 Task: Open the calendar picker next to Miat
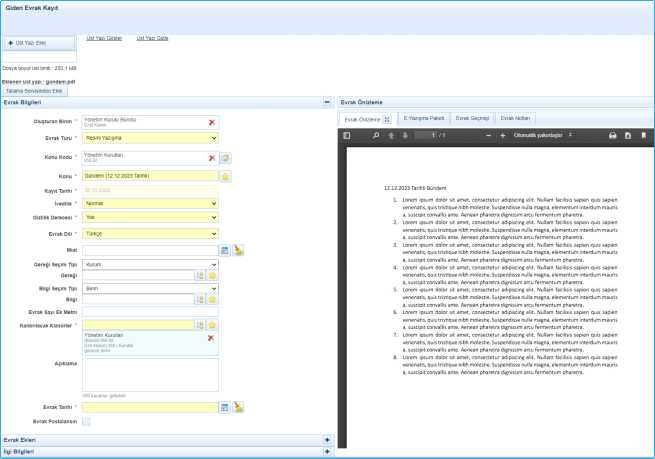pos(225,250)
